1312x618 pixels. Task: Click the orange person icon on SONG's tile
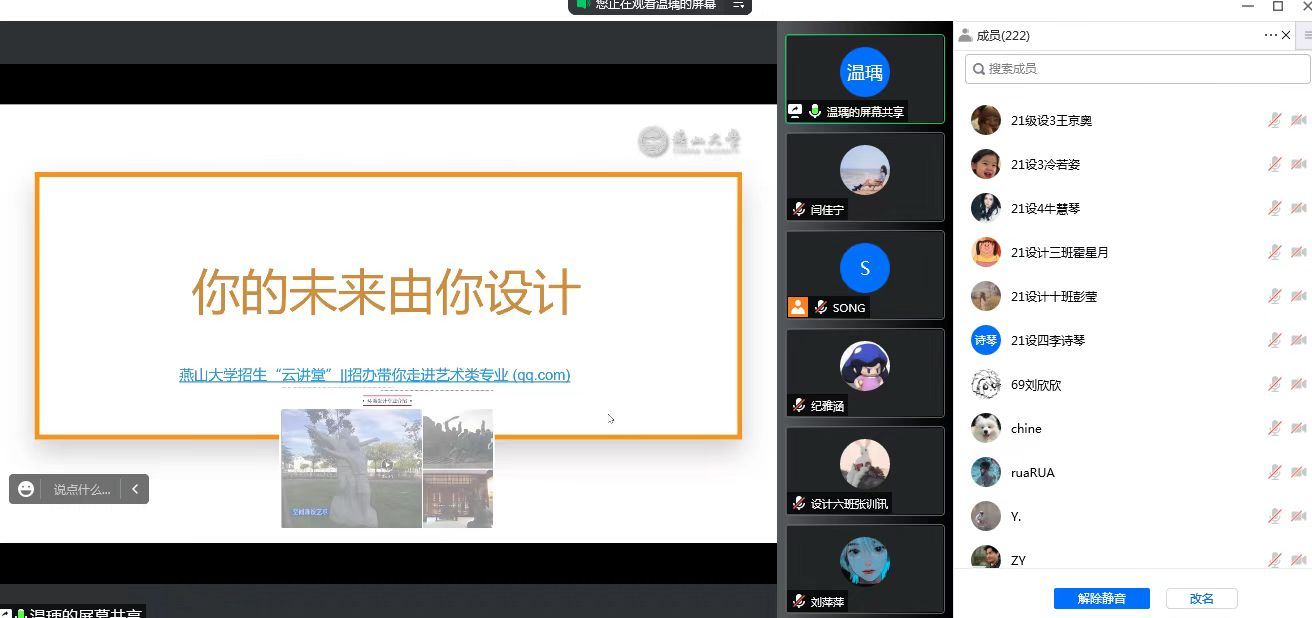coord(797,307)
